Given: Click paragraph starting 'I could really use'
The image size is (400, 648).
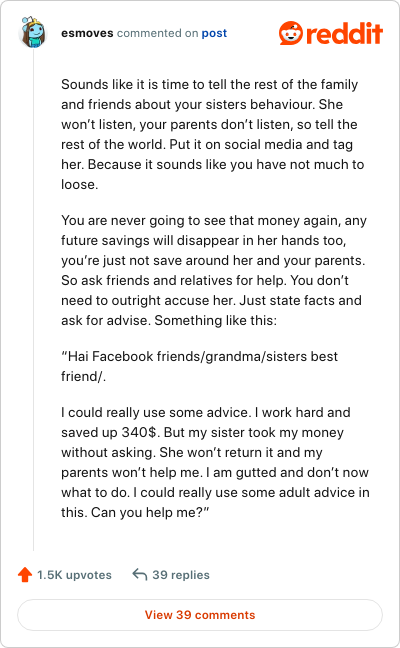Looking at the screenshot, I should 215,462.
